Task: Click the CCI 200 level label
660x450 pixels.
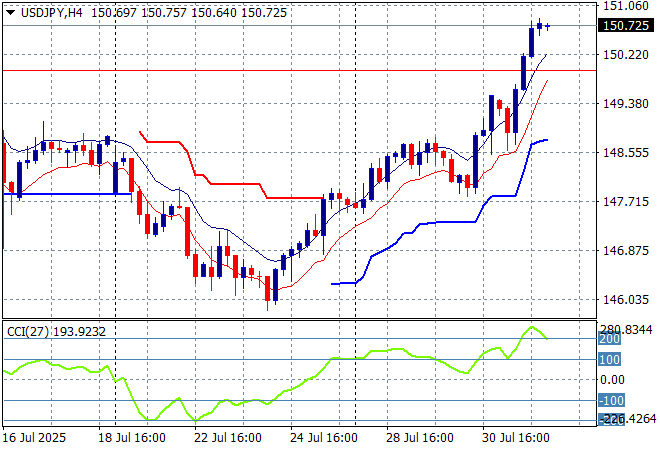Action: (609, 340)
